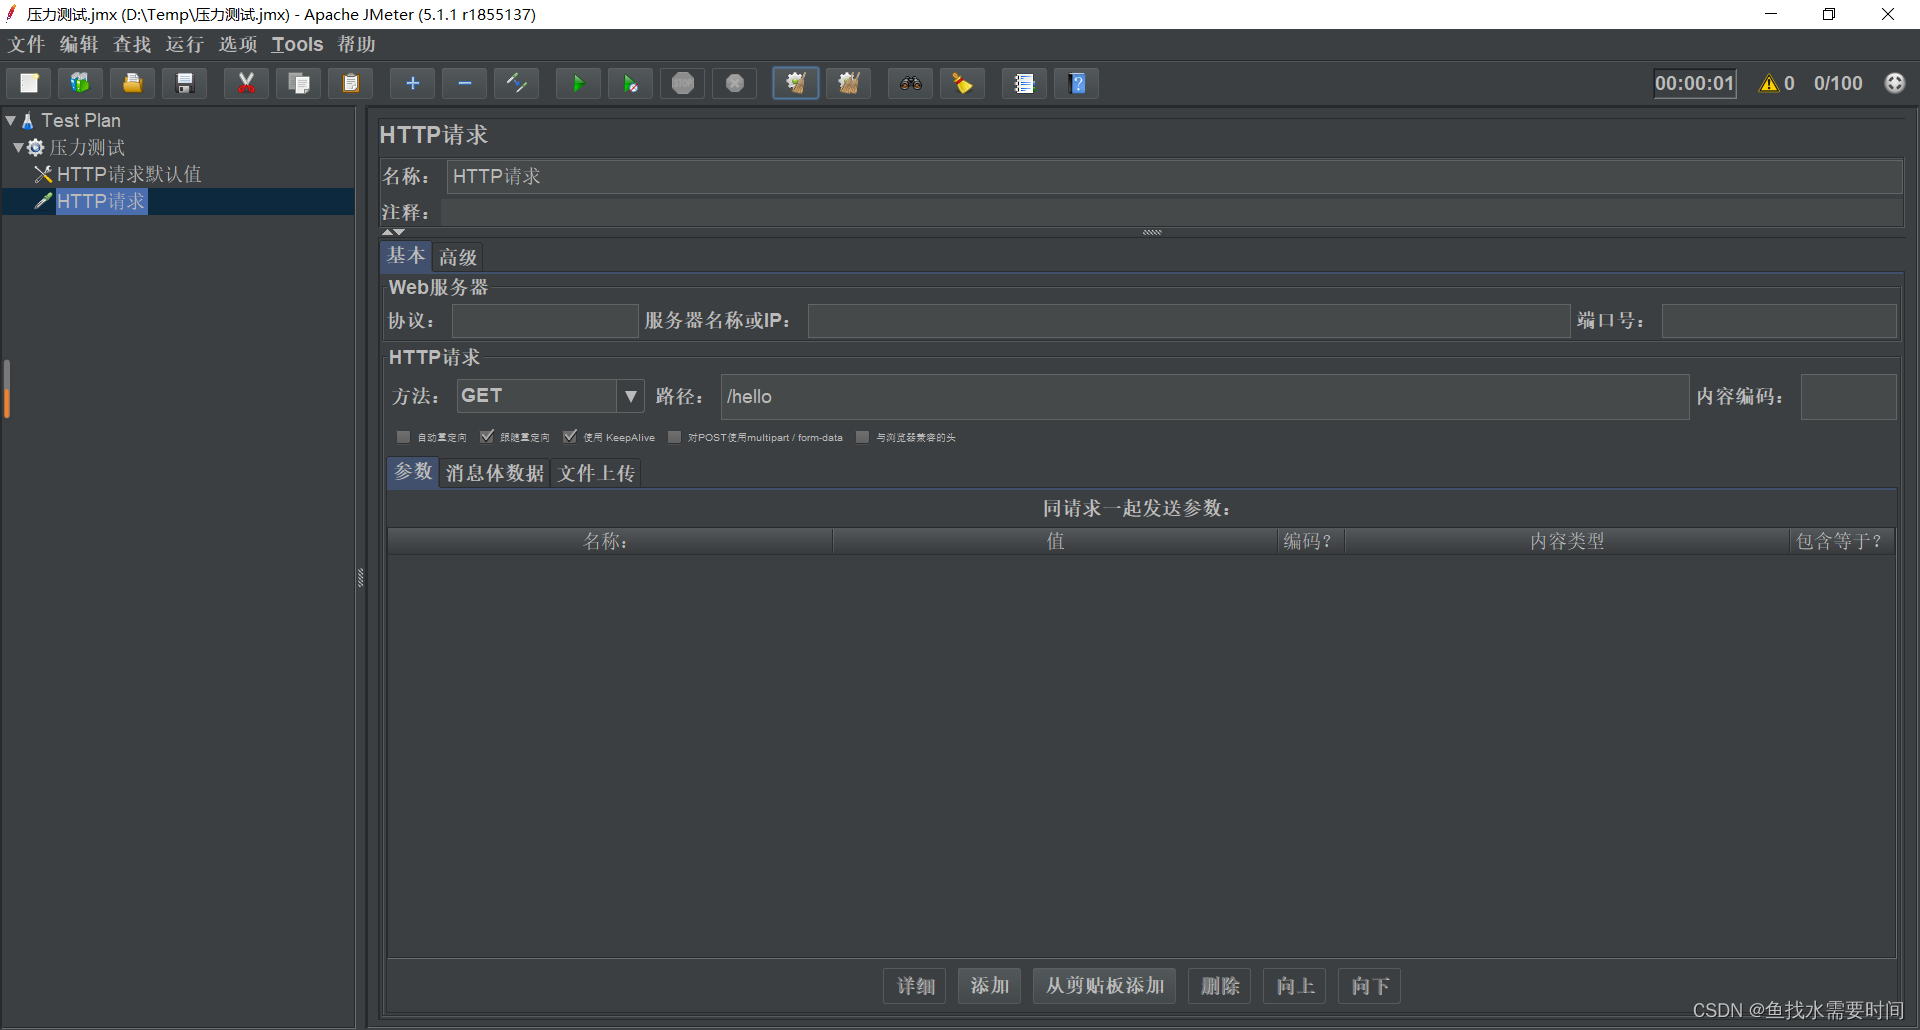This screenshot has width=1920, height=1030.
Task: Open Search with binoculars icon
Action: (x=910, y=84)
